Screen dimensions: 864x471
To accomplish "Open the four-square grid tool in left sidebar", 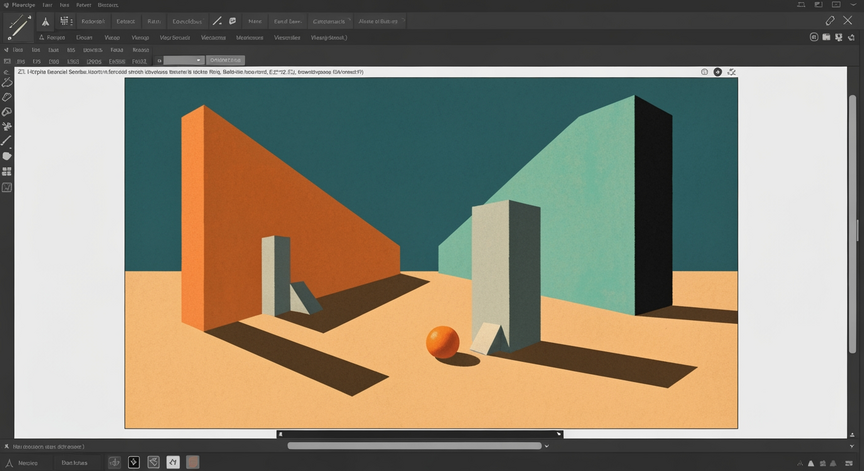I will click(x=7, y=171).
